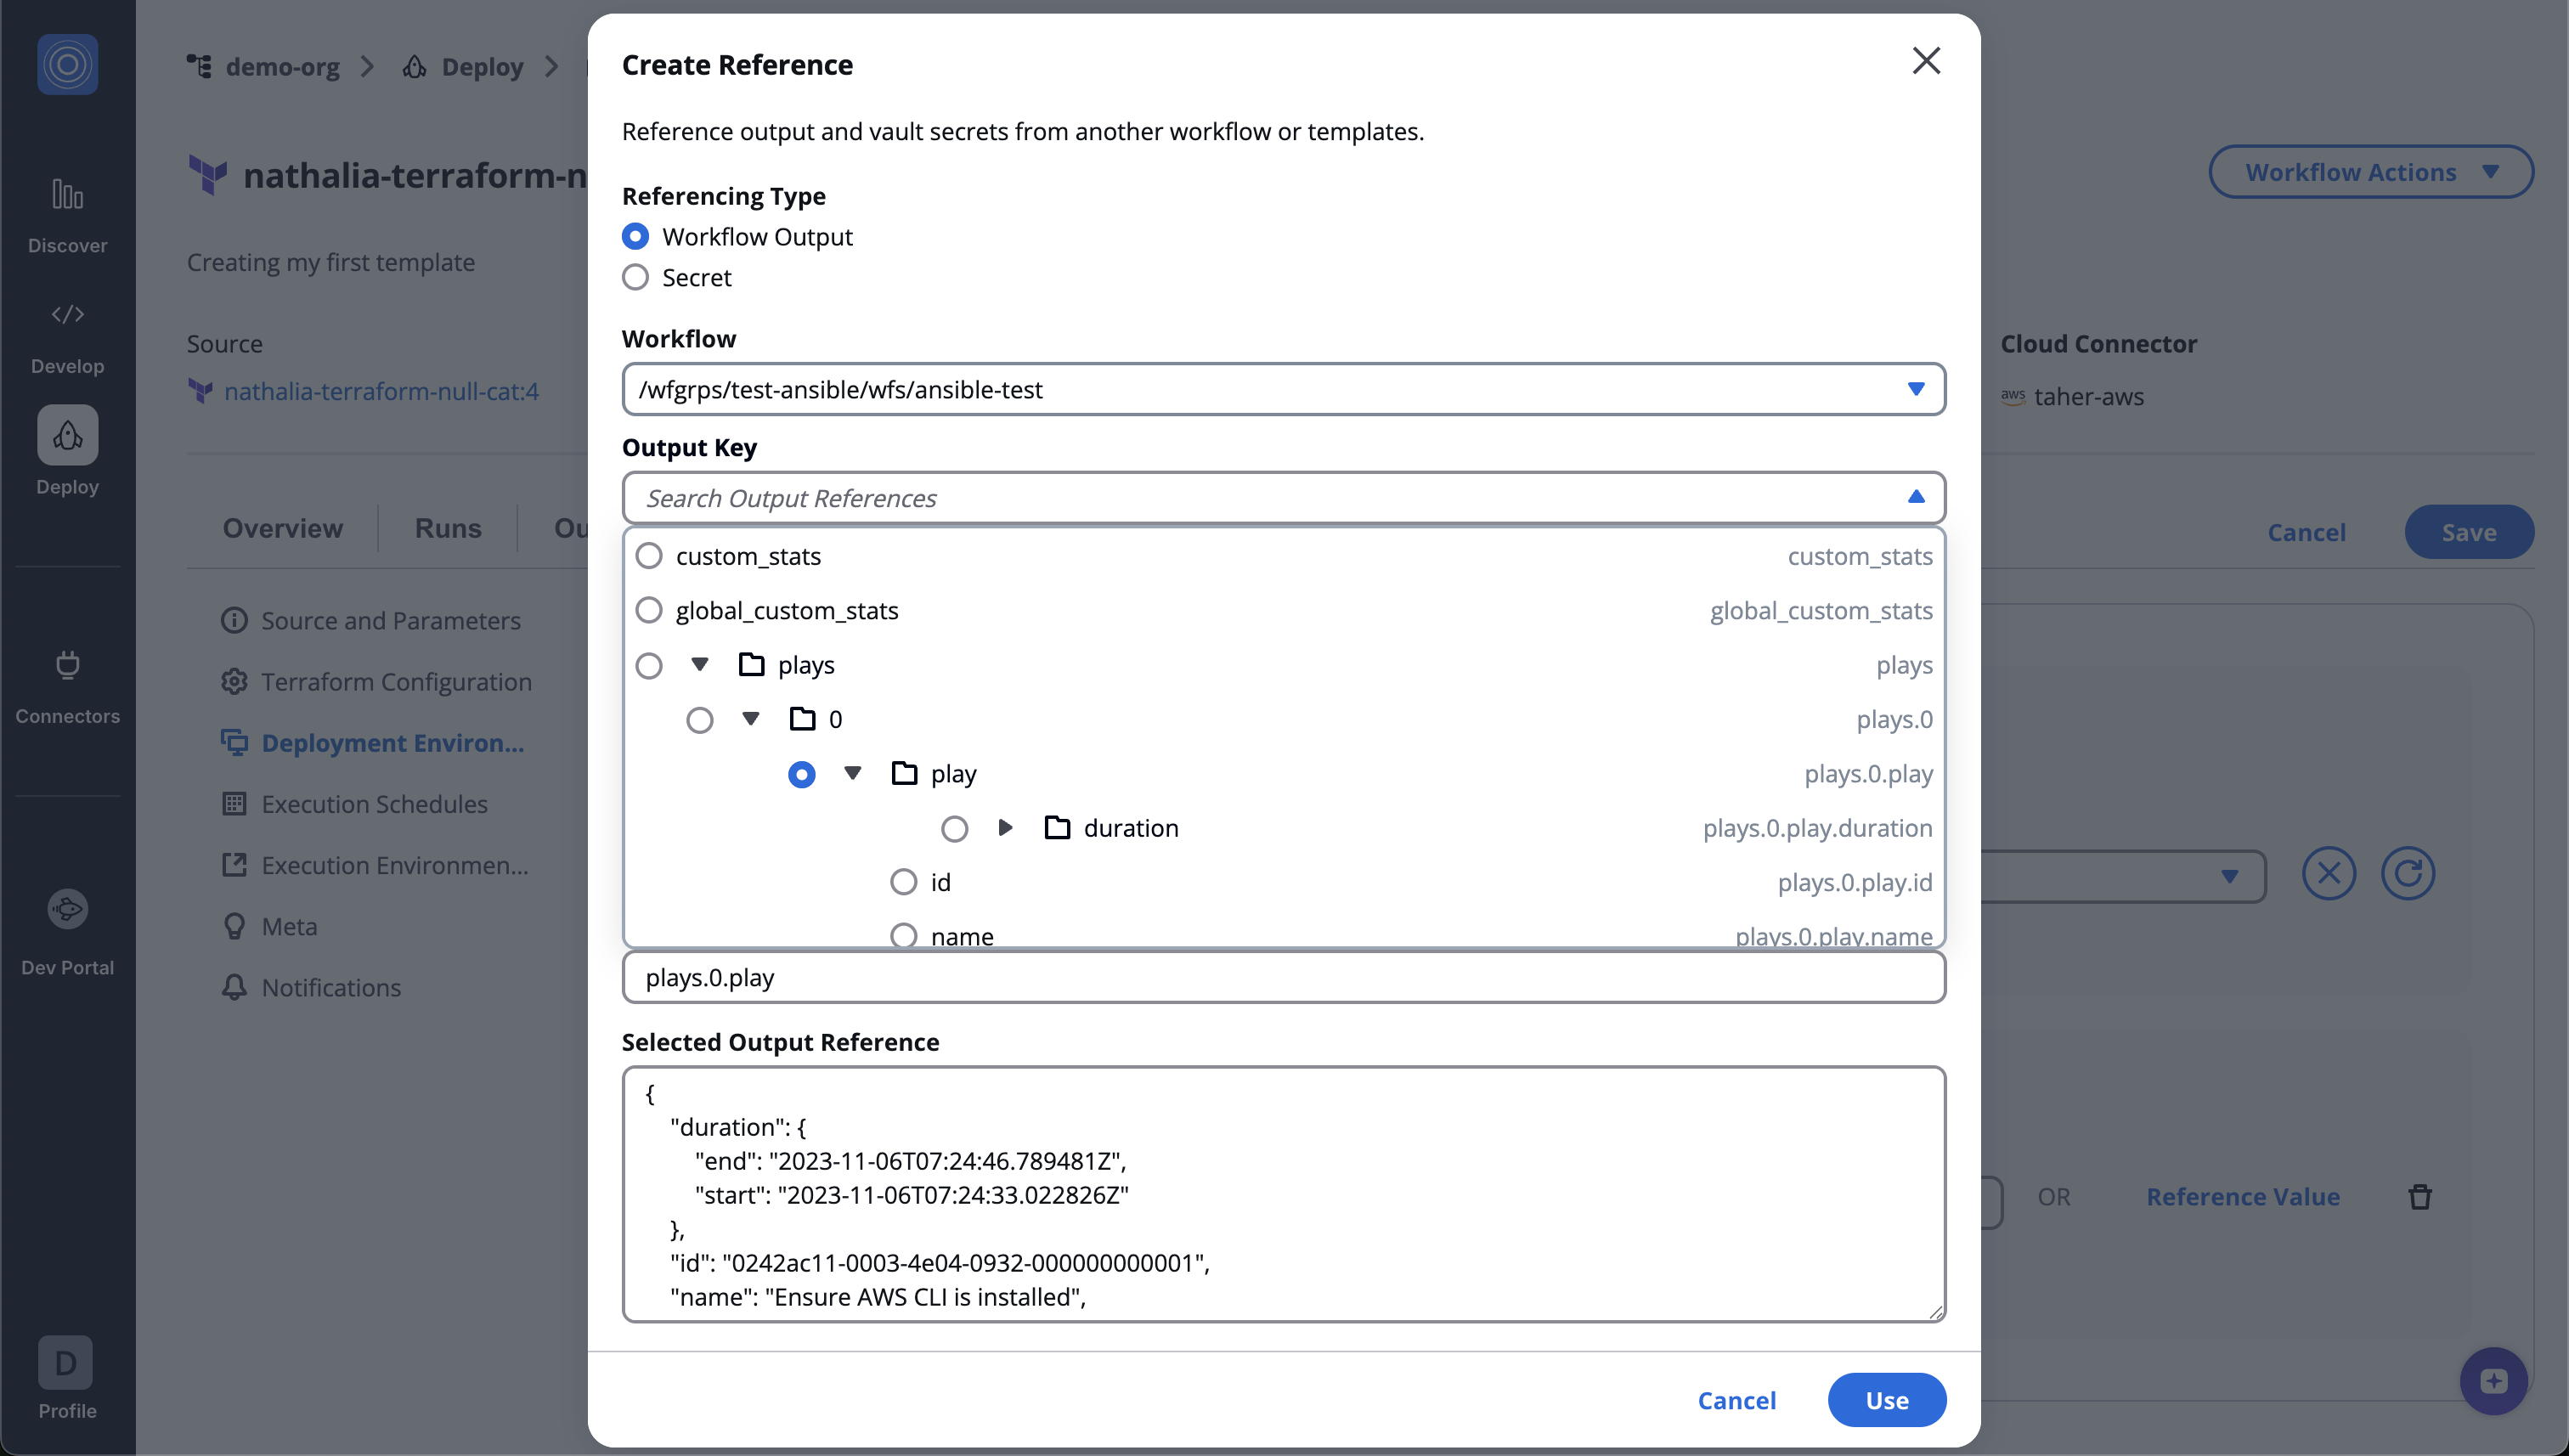2569x1456 pixels.
Task: Select the custom_stats output key radio
Action: (x=649, y=556)
